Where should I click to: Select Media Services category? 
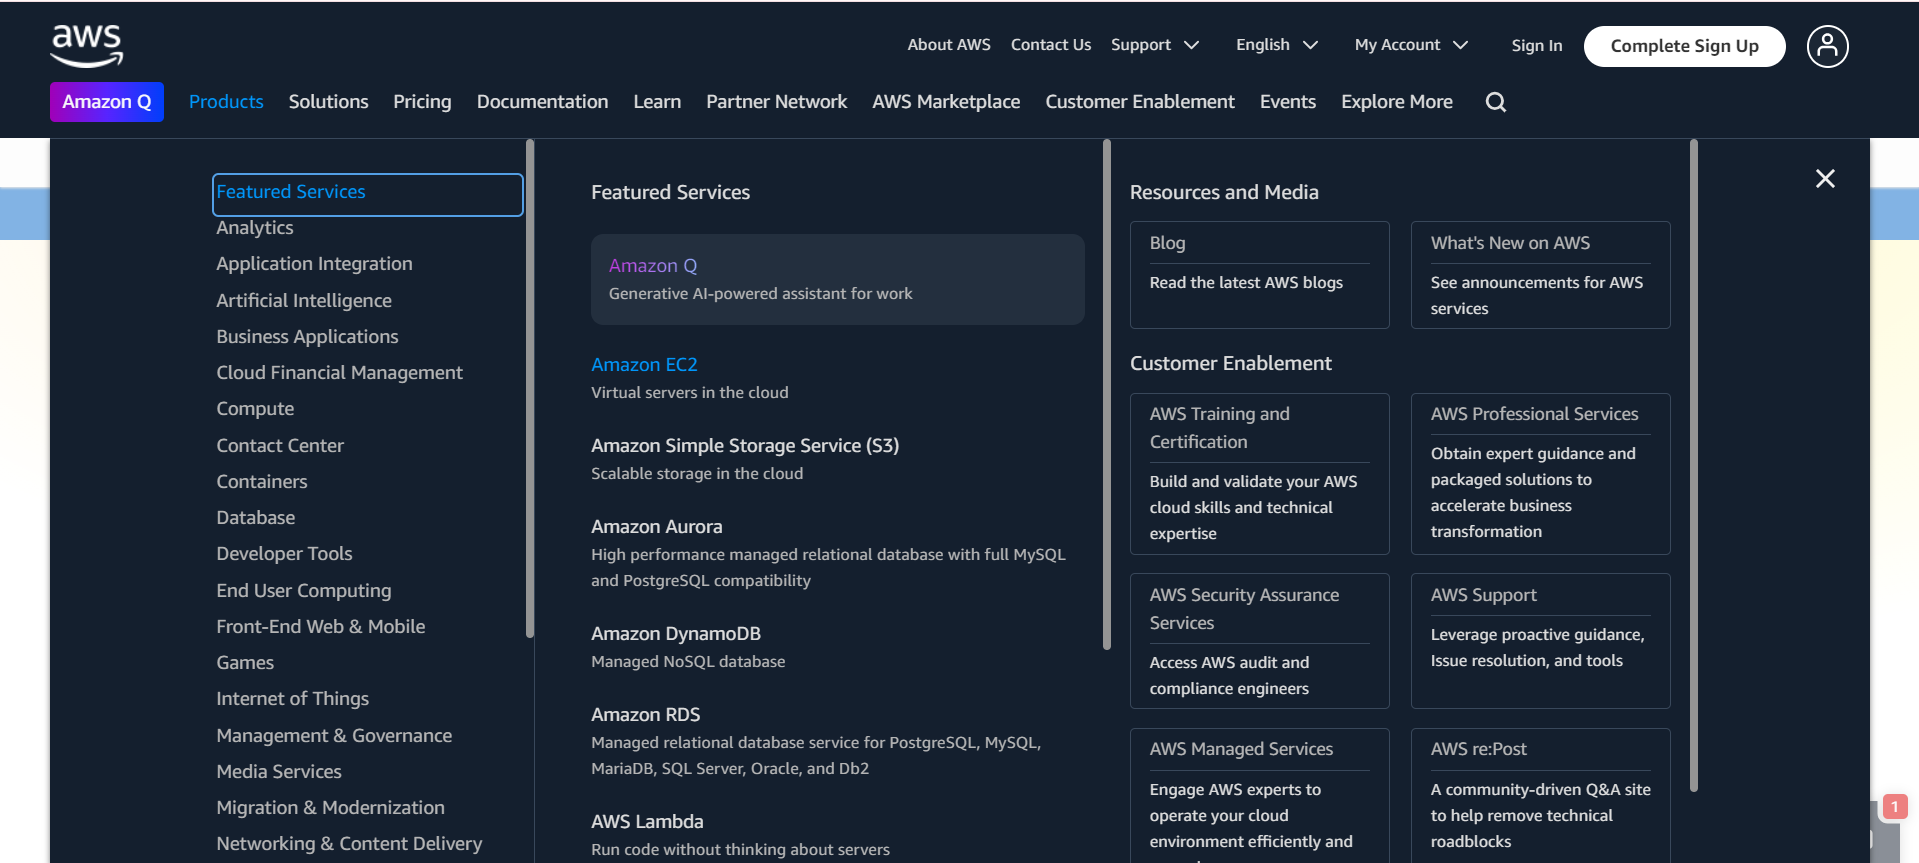click(x=279, y=772)
